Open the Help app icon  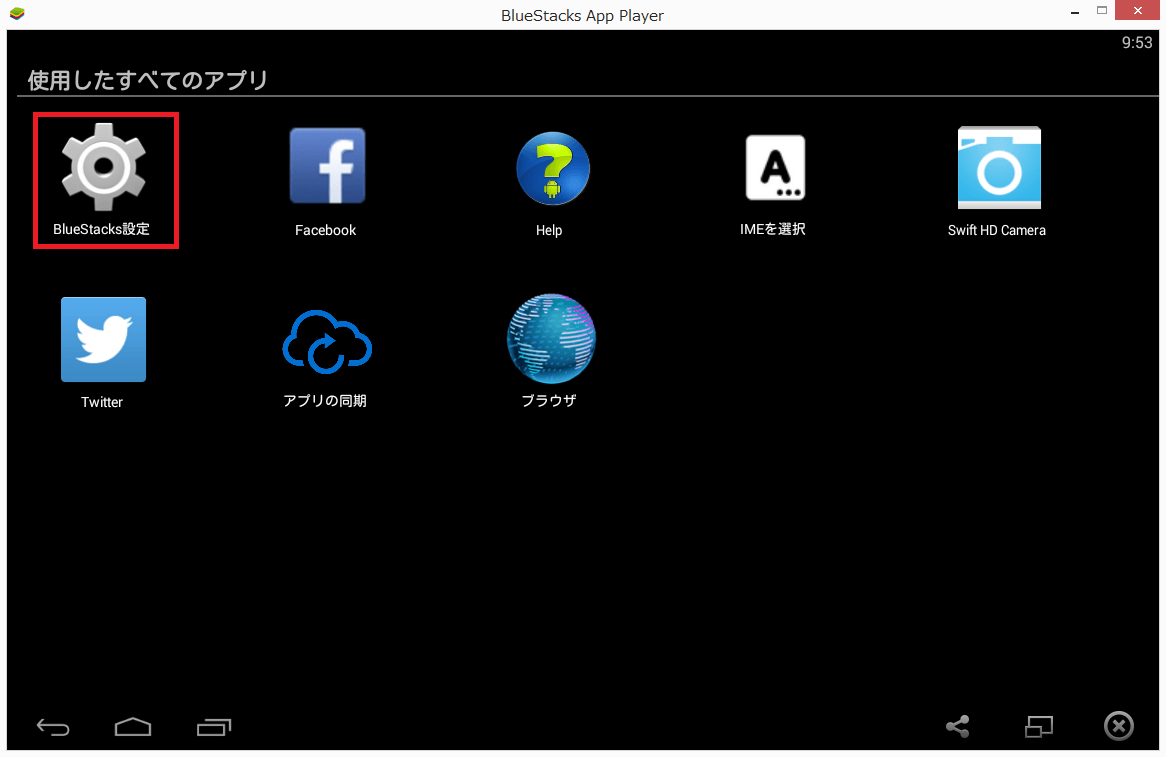tap(553, 169)
